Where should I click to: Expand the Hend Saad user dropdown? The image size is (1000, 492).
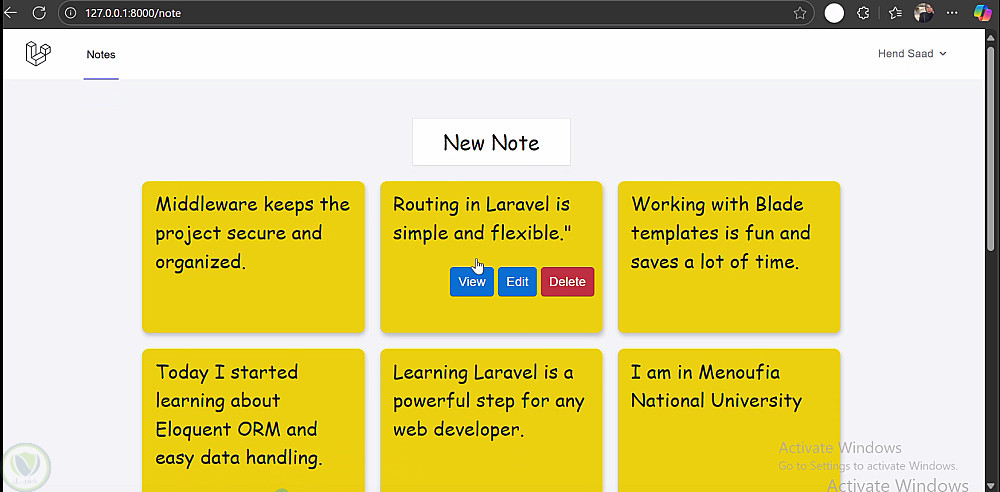click(x=912, y=54)
